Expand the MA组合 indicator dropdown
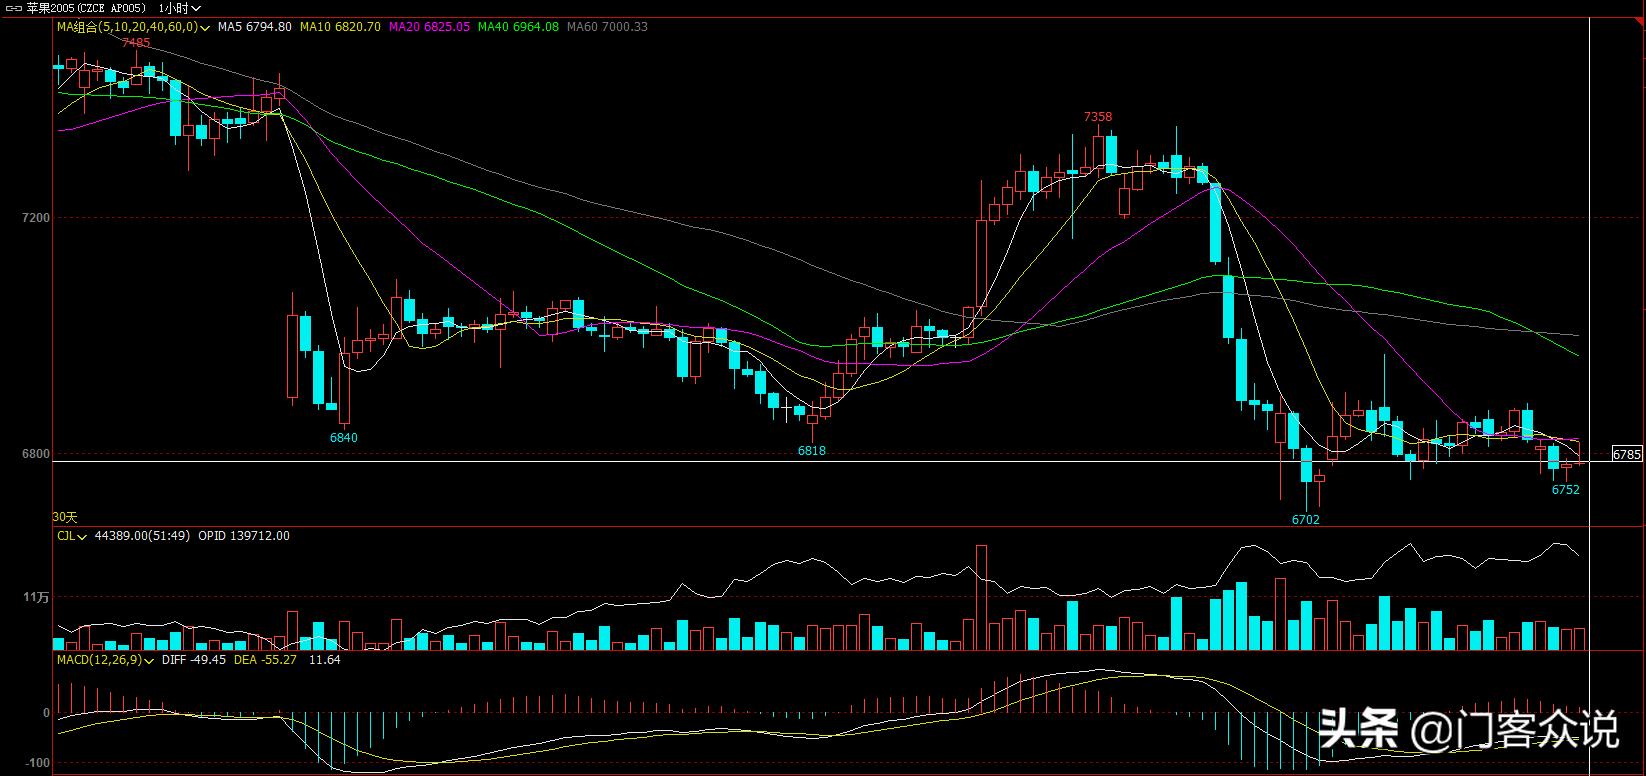Image resolution: width=1646 pixels, height=776 pixels. pyautogui.click(x=205, y=28)
